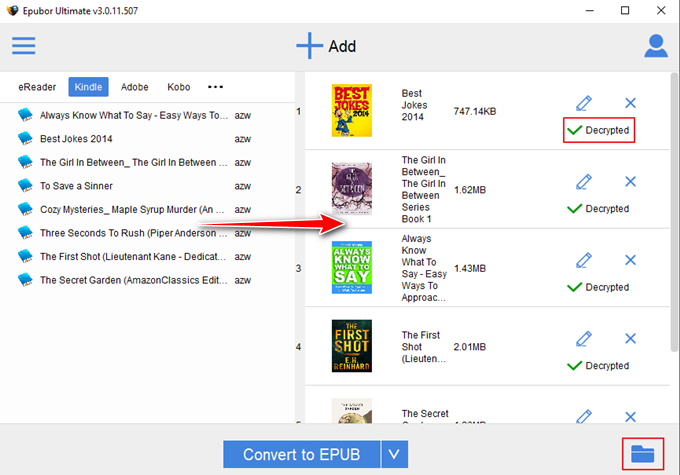This screenshot has width=680, height=475.
Task: Switch to the Adobe tab
Action: [x=134, y=87]
